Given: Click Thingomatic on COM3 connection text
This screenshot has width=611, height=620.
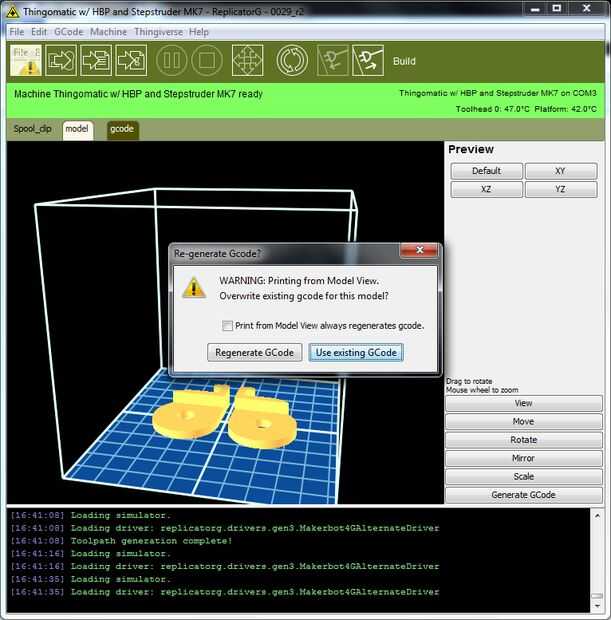Looking at the screenshot, I should pos(498,93).
